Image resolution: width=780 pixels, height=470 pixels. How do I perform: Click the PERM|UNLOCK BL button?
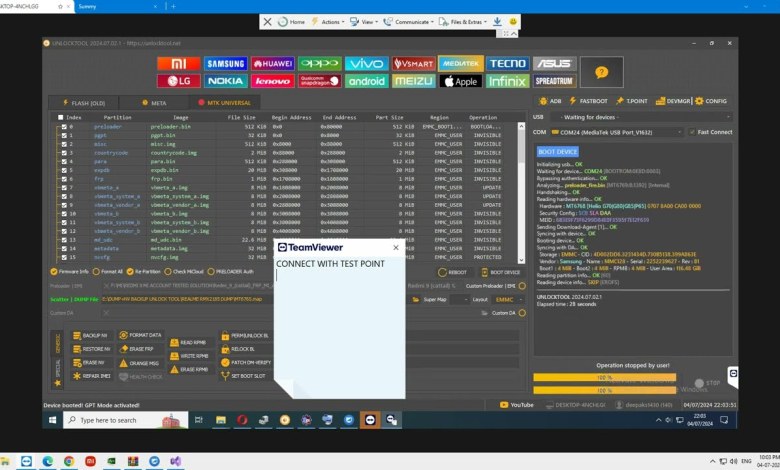point(245,336)
